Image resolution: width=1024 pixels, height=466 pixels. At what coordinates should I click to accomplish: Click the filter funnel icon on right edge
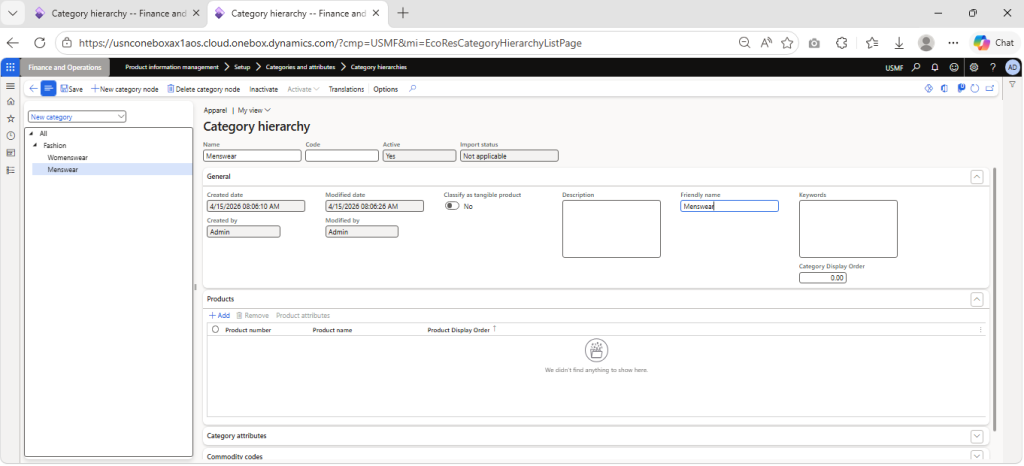(x=1012, y=86)
